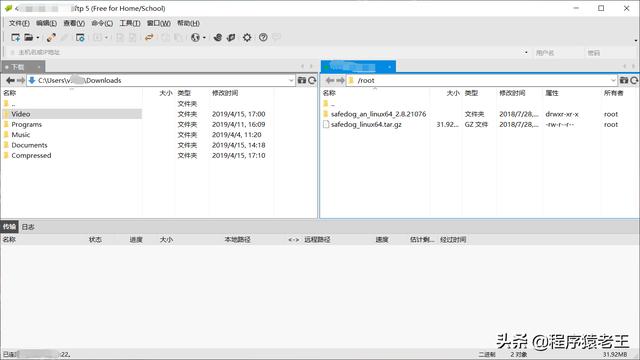640x360 pixels.
Task: Click the globe icon in toolbar
Action: [x=196, y=38]
